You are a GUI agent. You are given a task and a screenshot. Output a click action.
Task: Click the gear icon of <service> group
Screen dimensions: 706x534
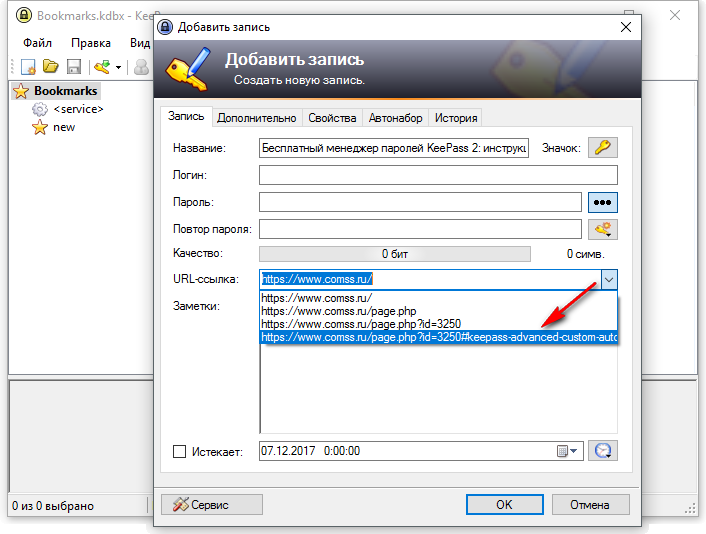pyautogui.click(x=40, y=109)
